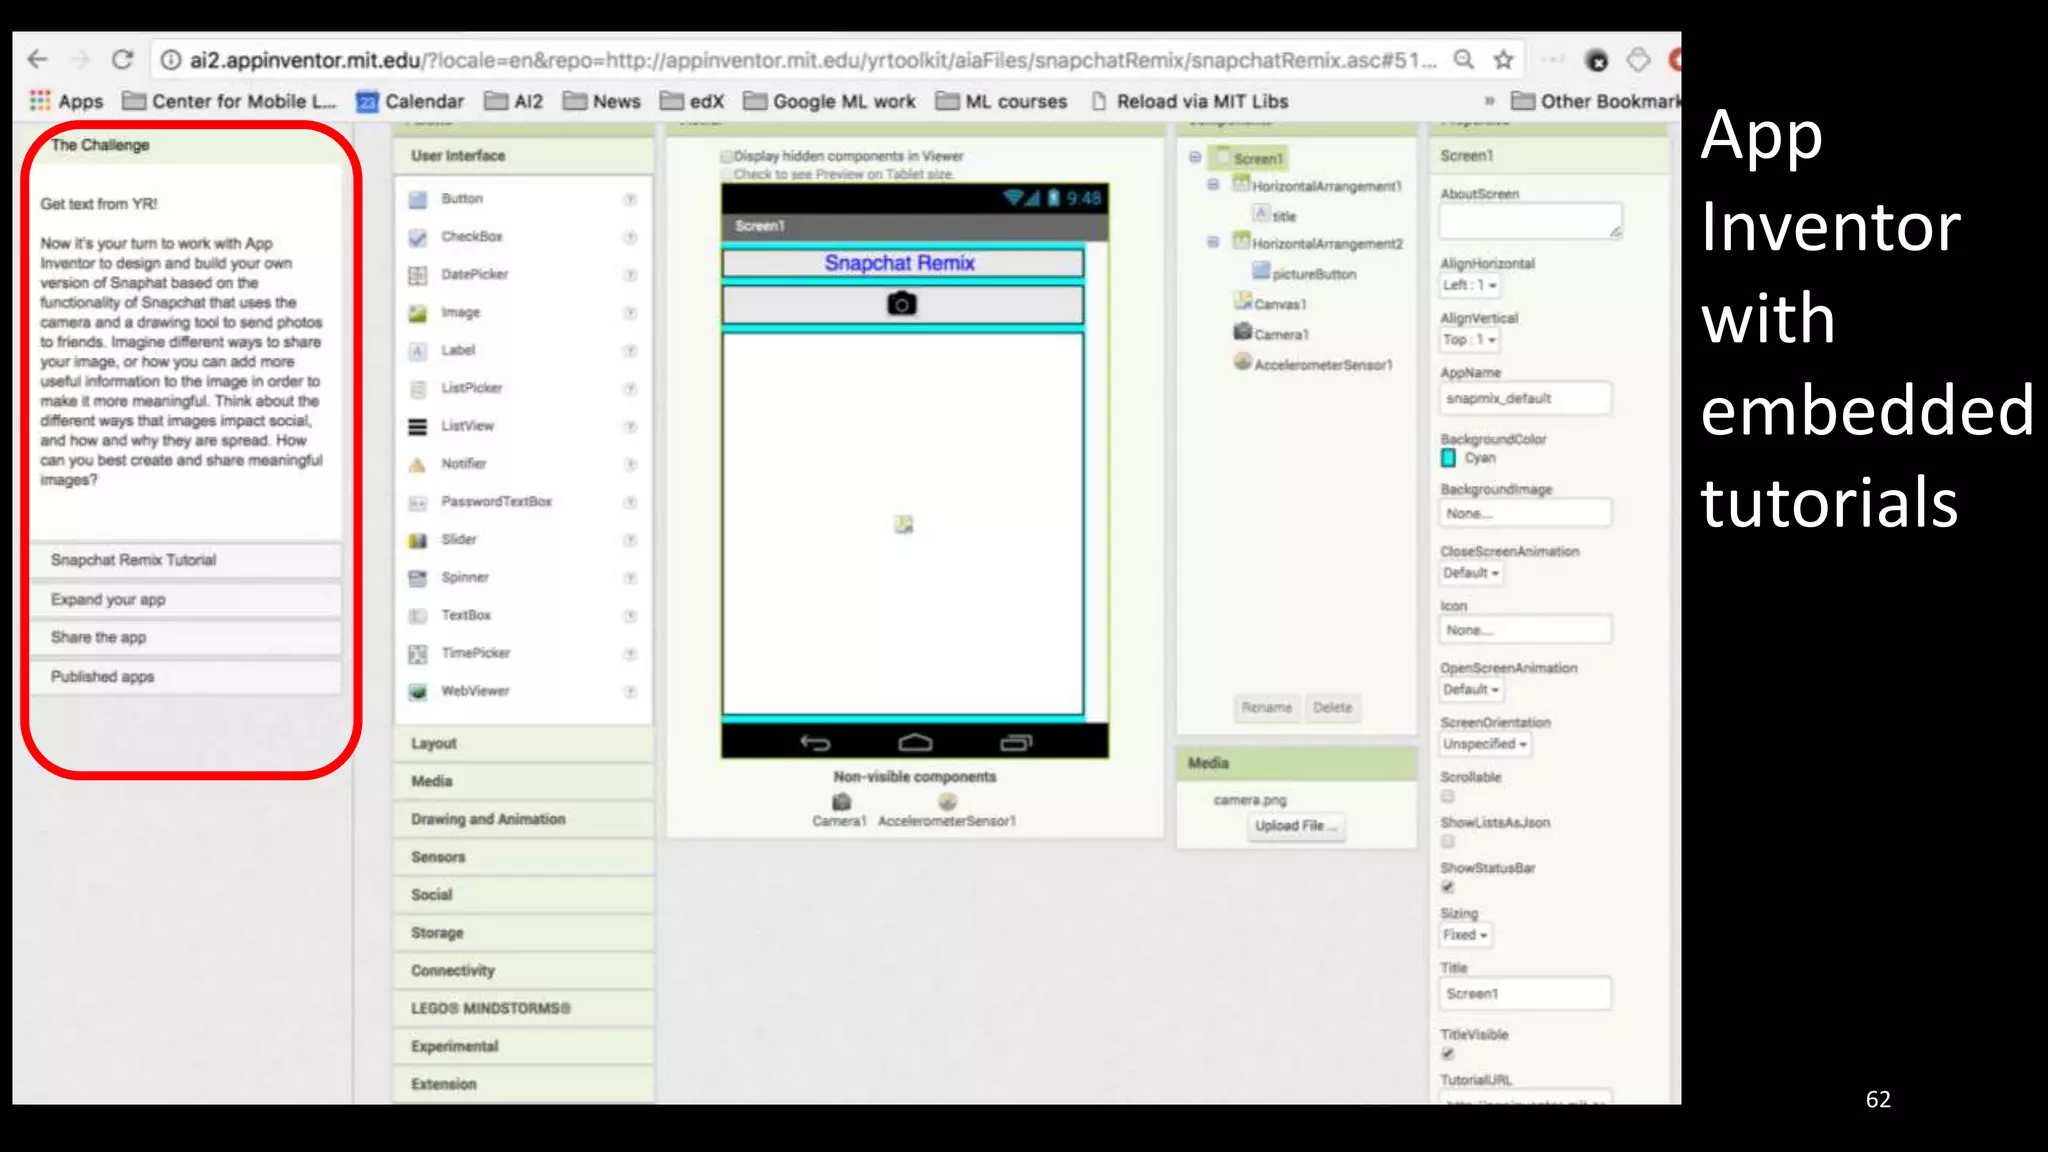This screenshot has width=2048, height=1152.
Task: Click the Button component icon in palette
Action: point(418,199)
